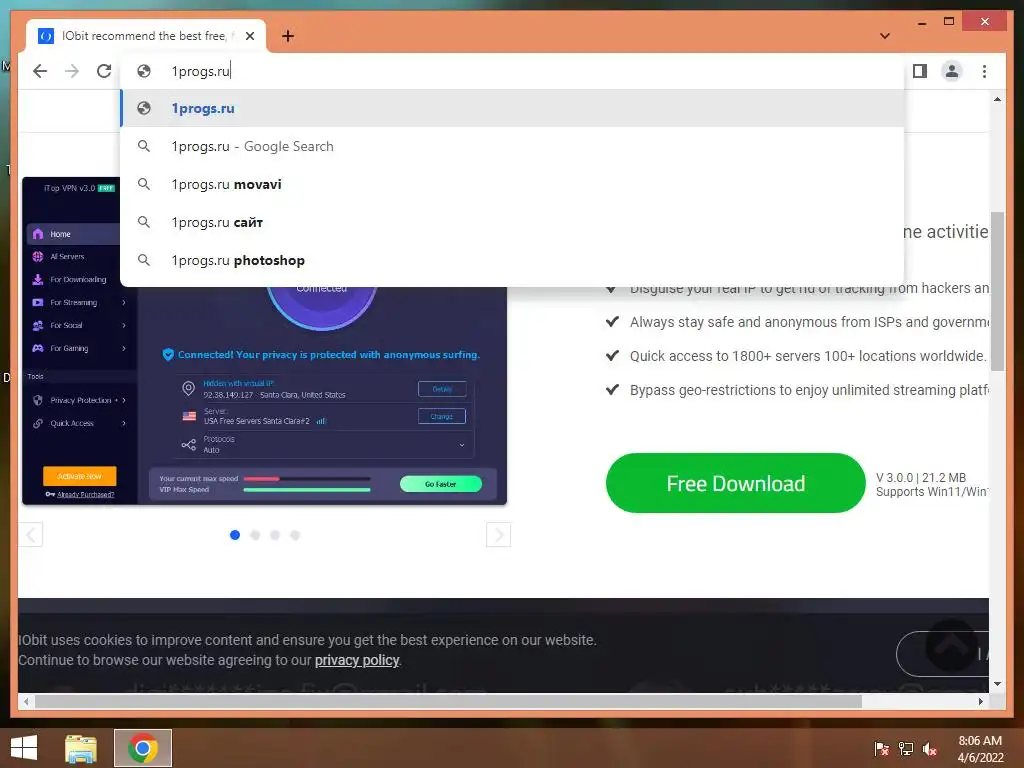Screen dimensions: 1024x768
Task: Open the Windows Start menu
Action: [24, 748]
